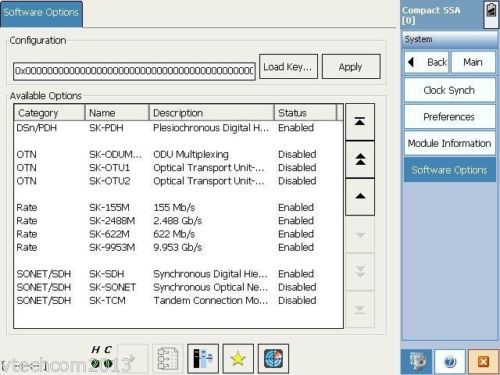Open the system tools icon bottom right
The width and height of the screenshot is (500, 375).
tap(416, 362)
